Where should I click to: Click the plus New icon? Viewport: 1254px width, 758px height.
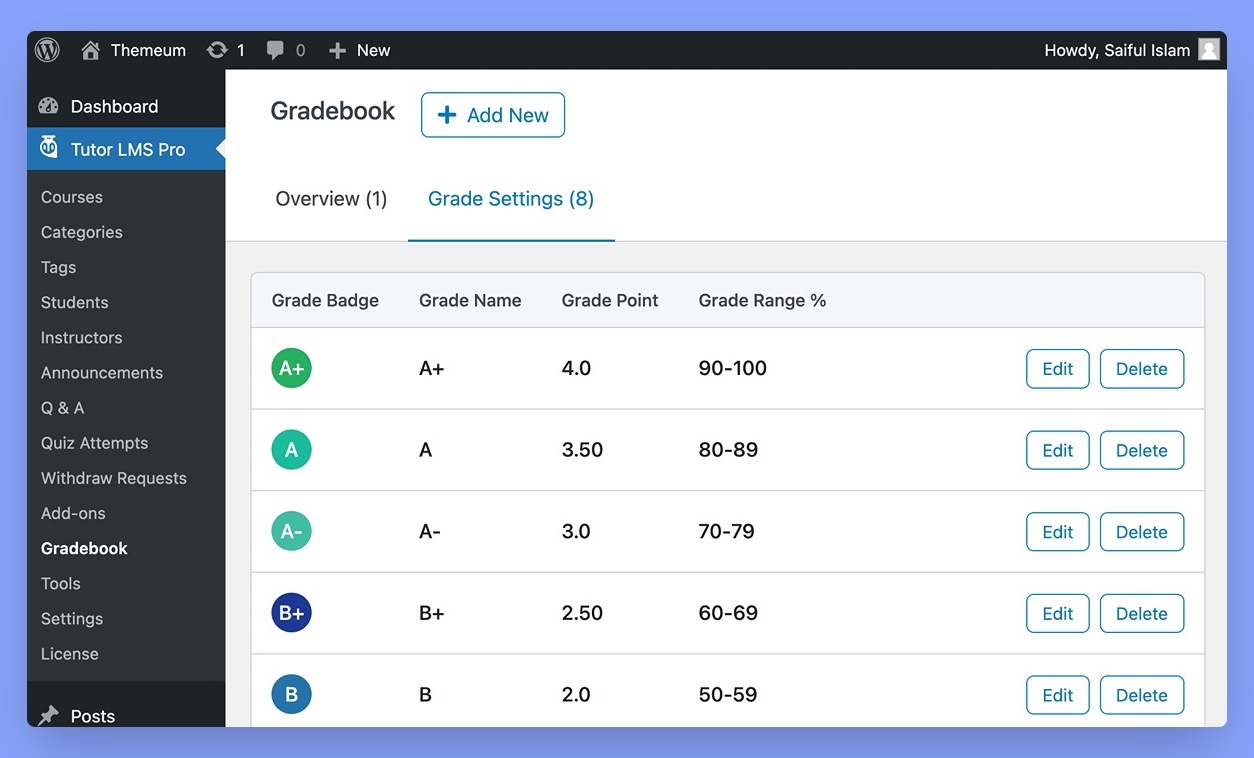click(x=337, y=50)
